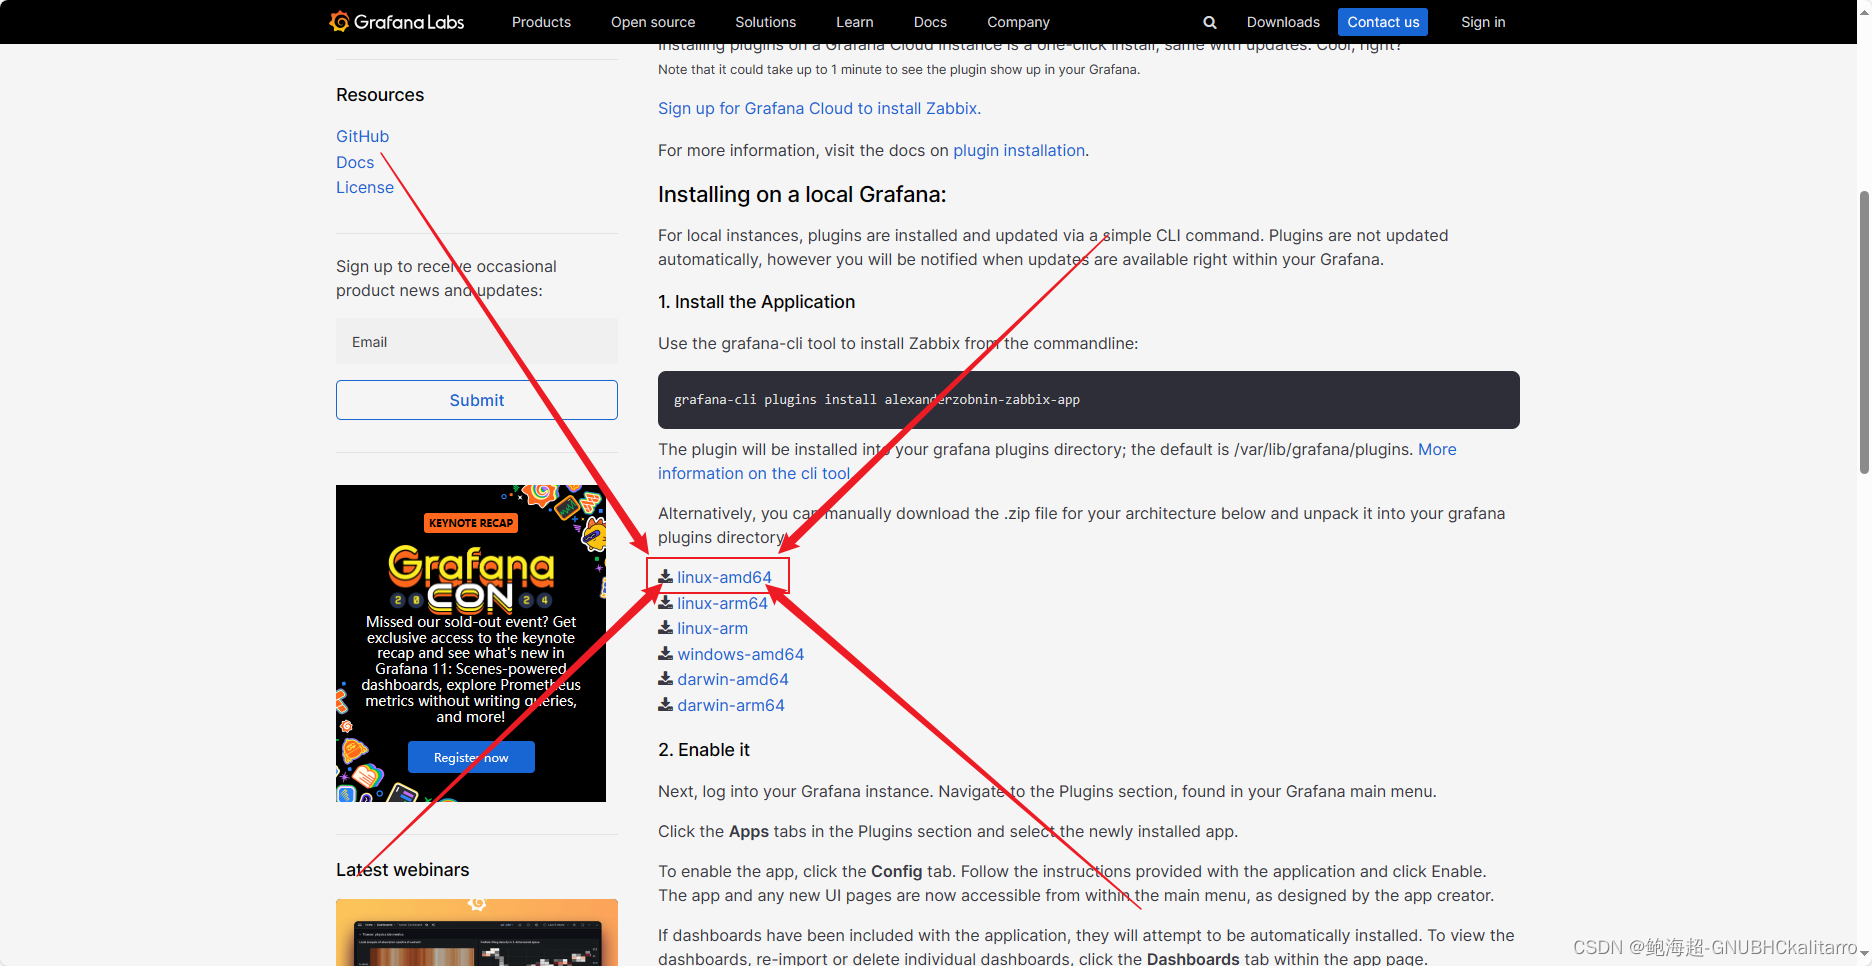Go to Downloads in the navbar

coord(1283,22)
